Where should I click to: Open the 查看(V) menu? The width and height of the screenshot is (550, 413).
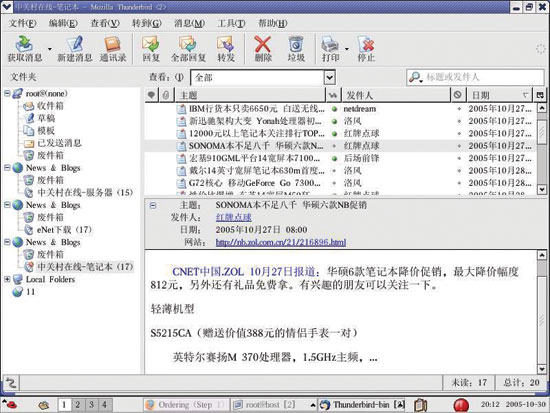pyautogui.click(x=105, y=23)
